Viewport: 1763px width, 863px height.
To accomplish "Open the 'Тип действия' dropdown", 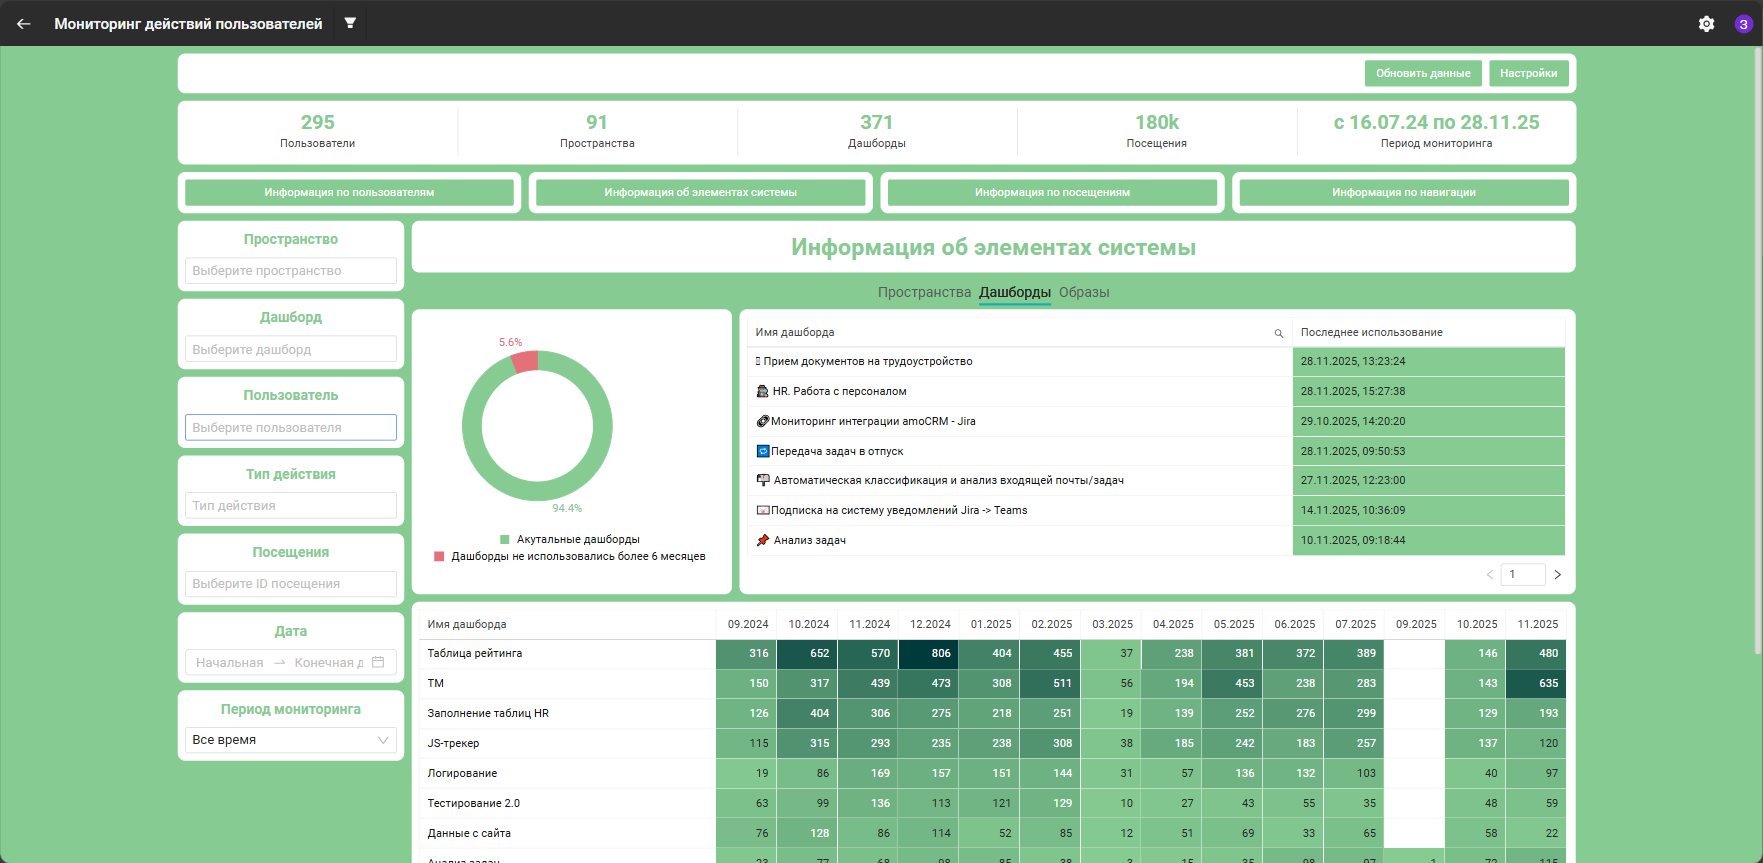I will click(291, 505).
